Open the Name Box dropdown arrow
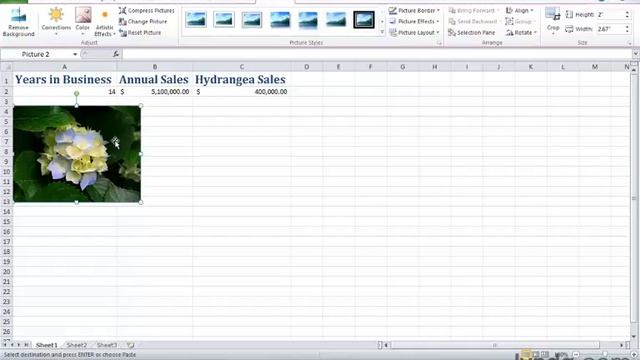Viewport: 640px width, 360px height. click(75, 54)
